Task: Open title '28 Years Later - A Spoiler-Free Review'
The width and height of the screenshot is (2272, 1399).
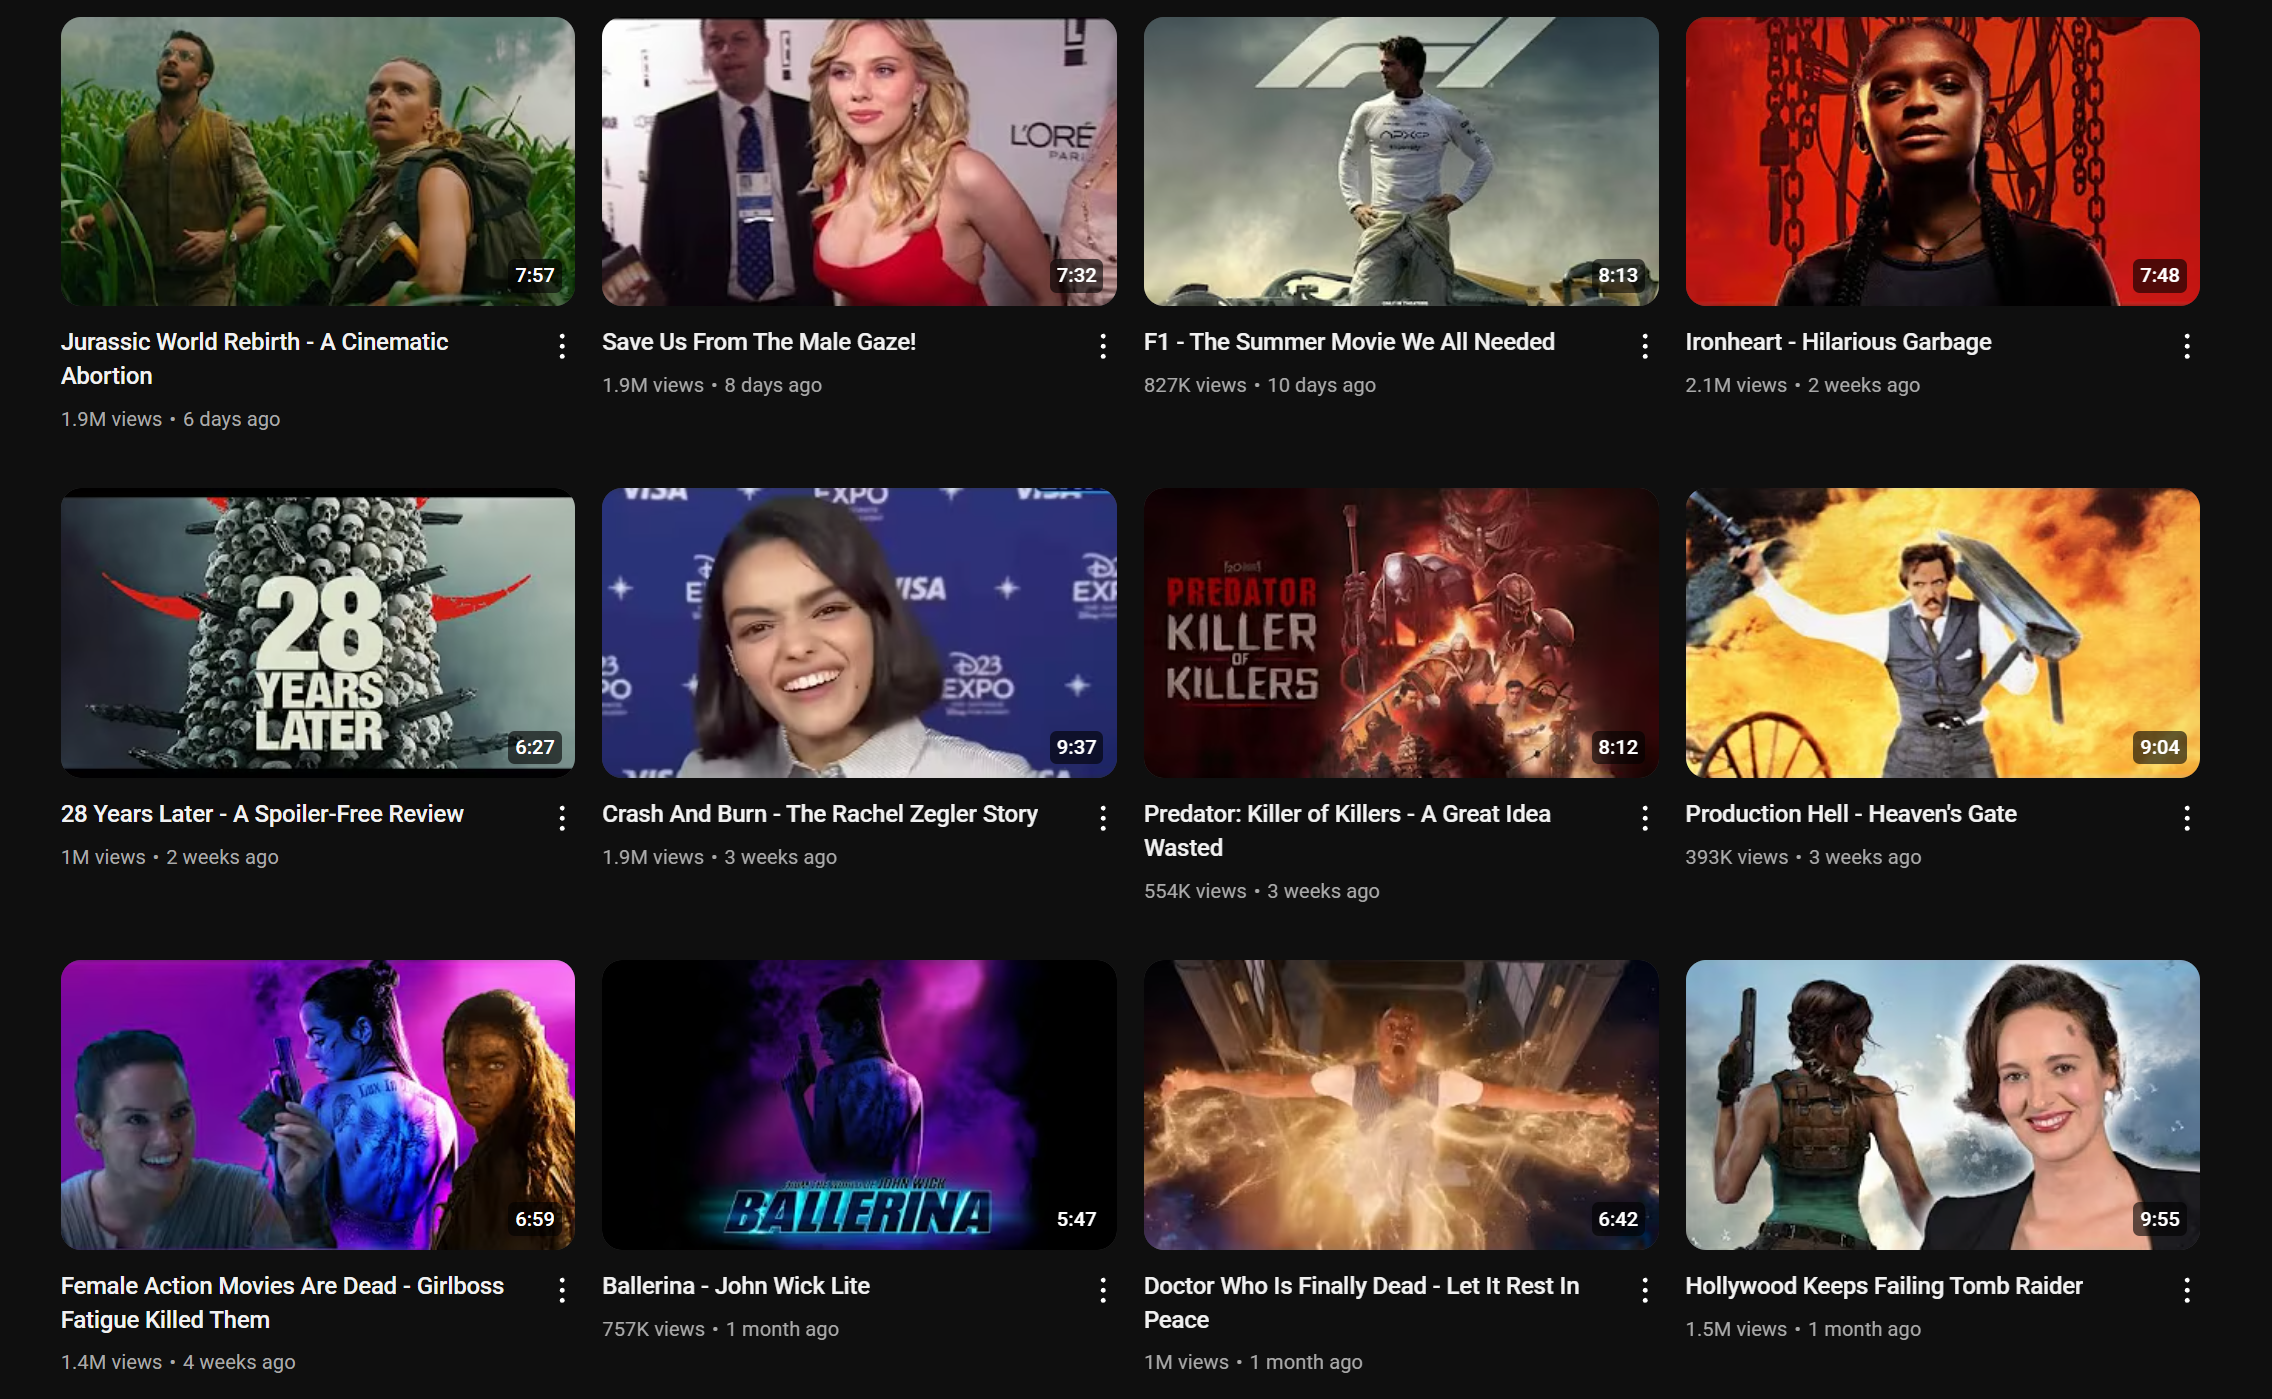Action: (x=262, y=814)
